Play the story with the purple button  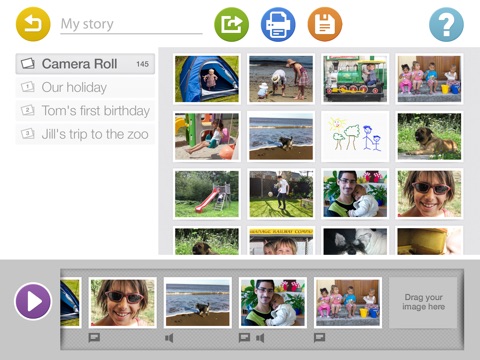(33, 301)
